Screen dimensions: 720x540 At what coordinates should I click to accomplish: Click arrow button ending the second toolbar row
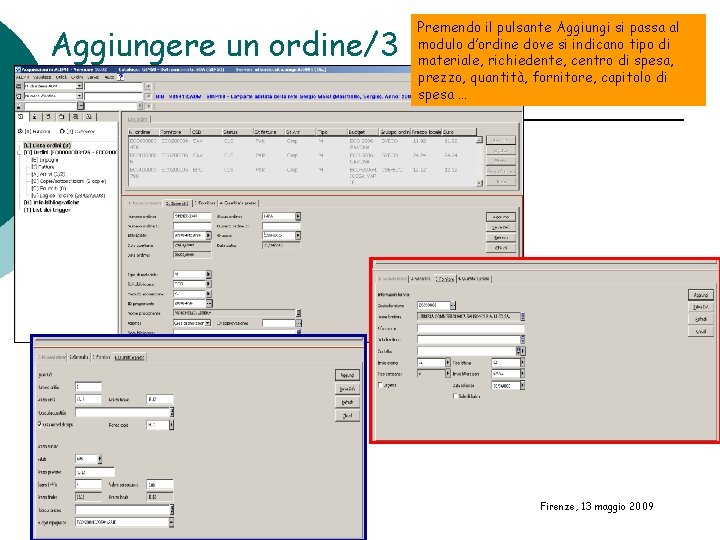pos(148,96)
